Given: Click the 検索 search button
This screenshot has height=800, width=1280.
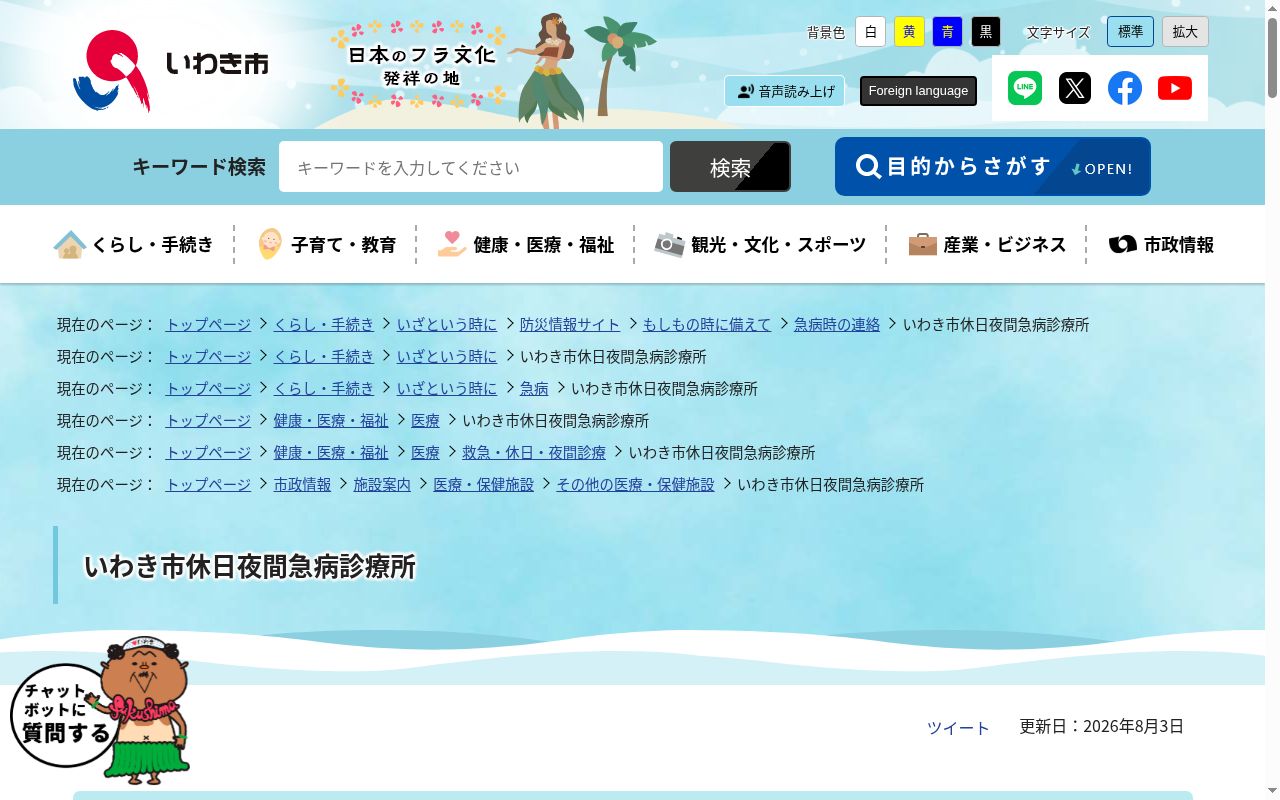Looking at the screenshot, I should point(730,167).
